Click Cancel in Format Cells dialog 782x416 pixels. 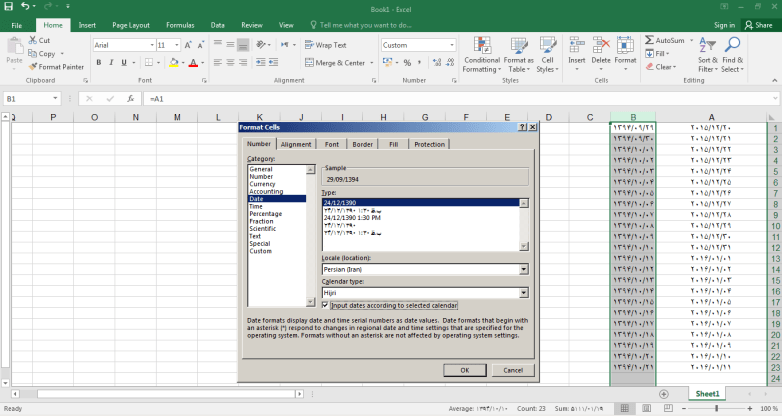click(513, 370)
